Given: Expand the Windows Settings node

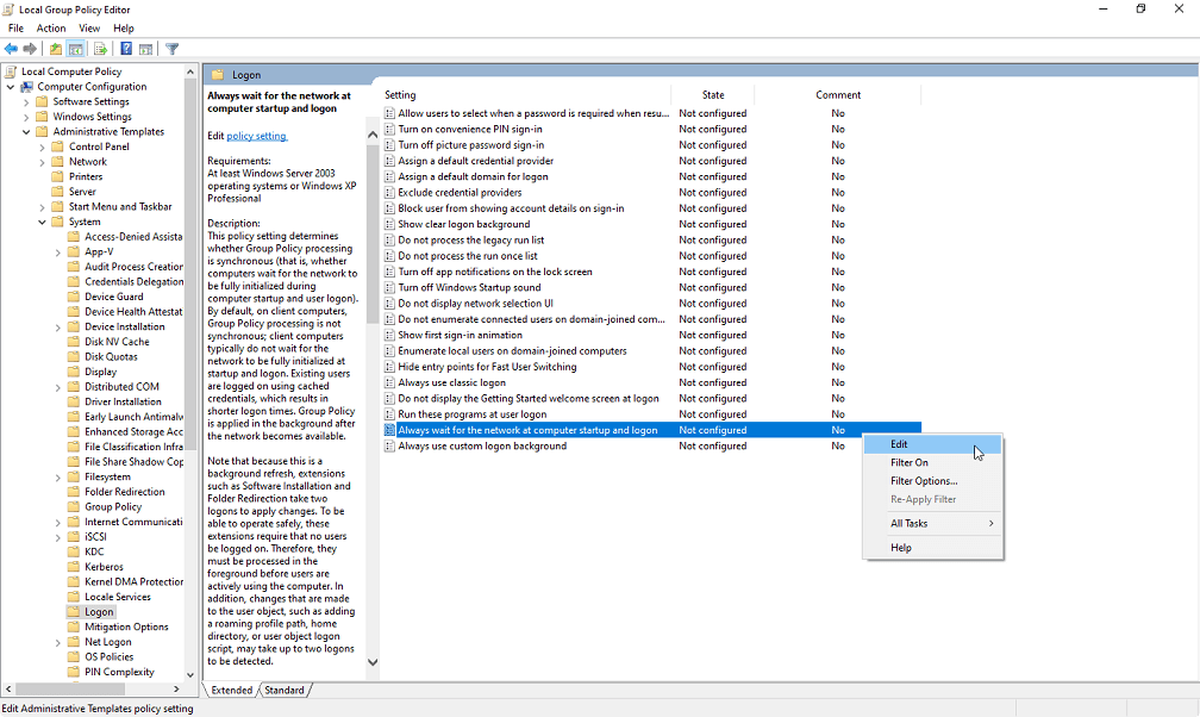Looking at the screenshot, I should 27,117.
